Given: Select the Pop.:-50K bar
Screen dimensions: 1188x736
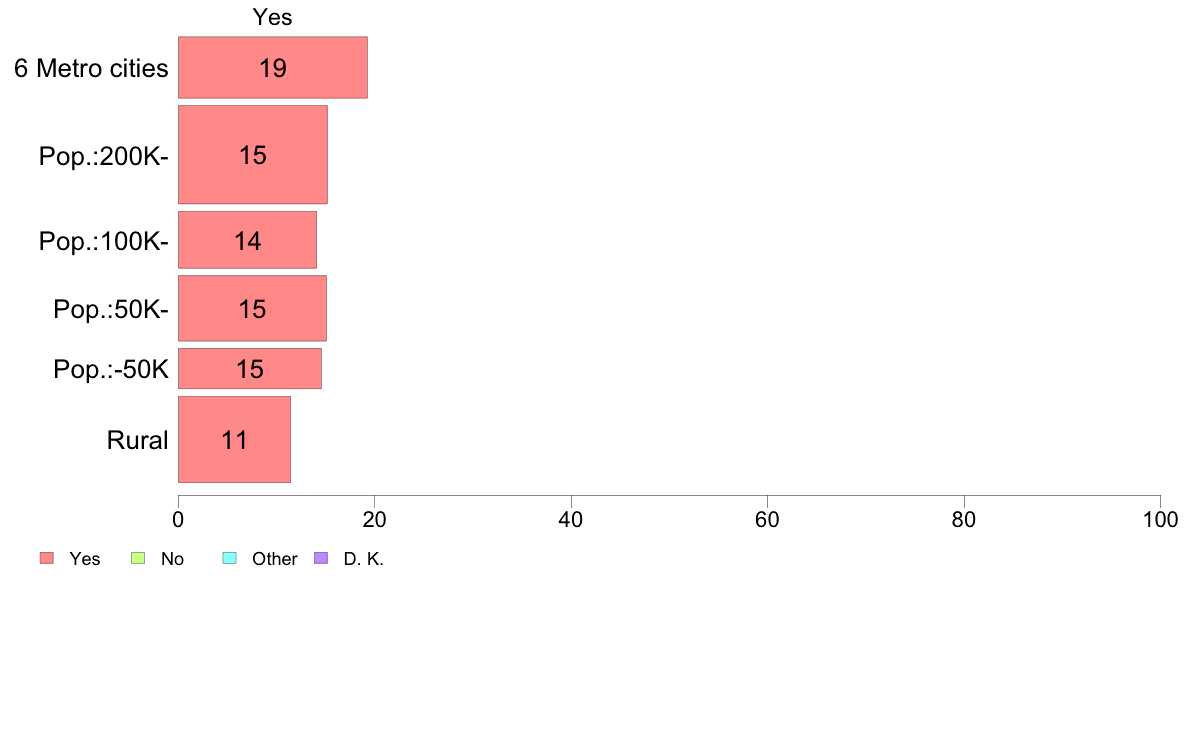Looking at the screenshot, I should pyautogui.click(x=250, y=368).
